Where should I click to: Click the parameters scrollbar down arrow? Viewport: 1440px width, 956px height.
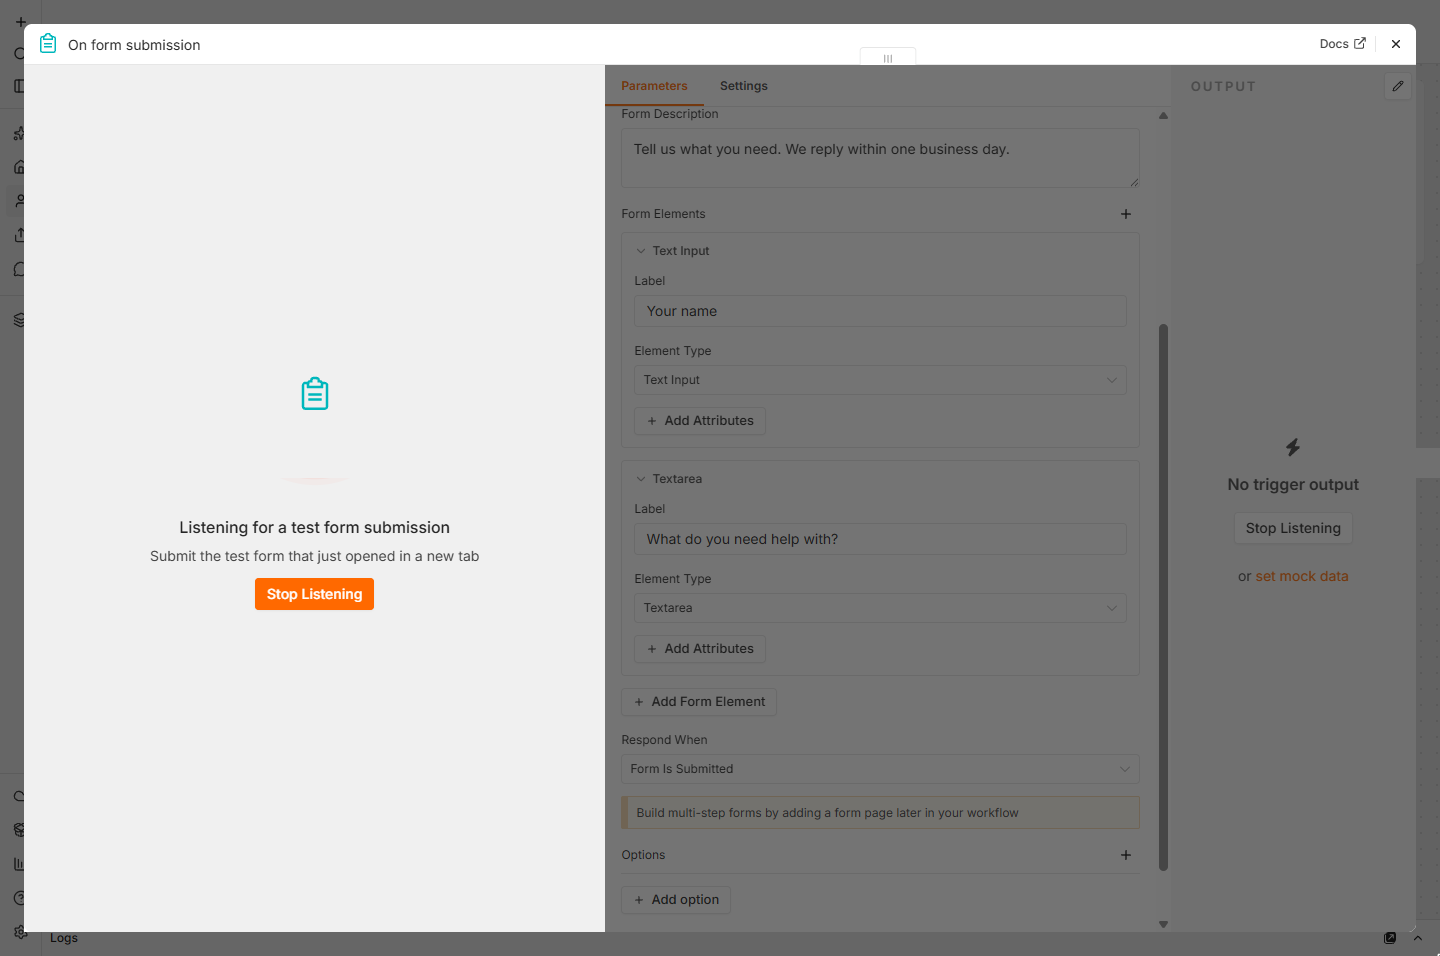(1163, 924)
